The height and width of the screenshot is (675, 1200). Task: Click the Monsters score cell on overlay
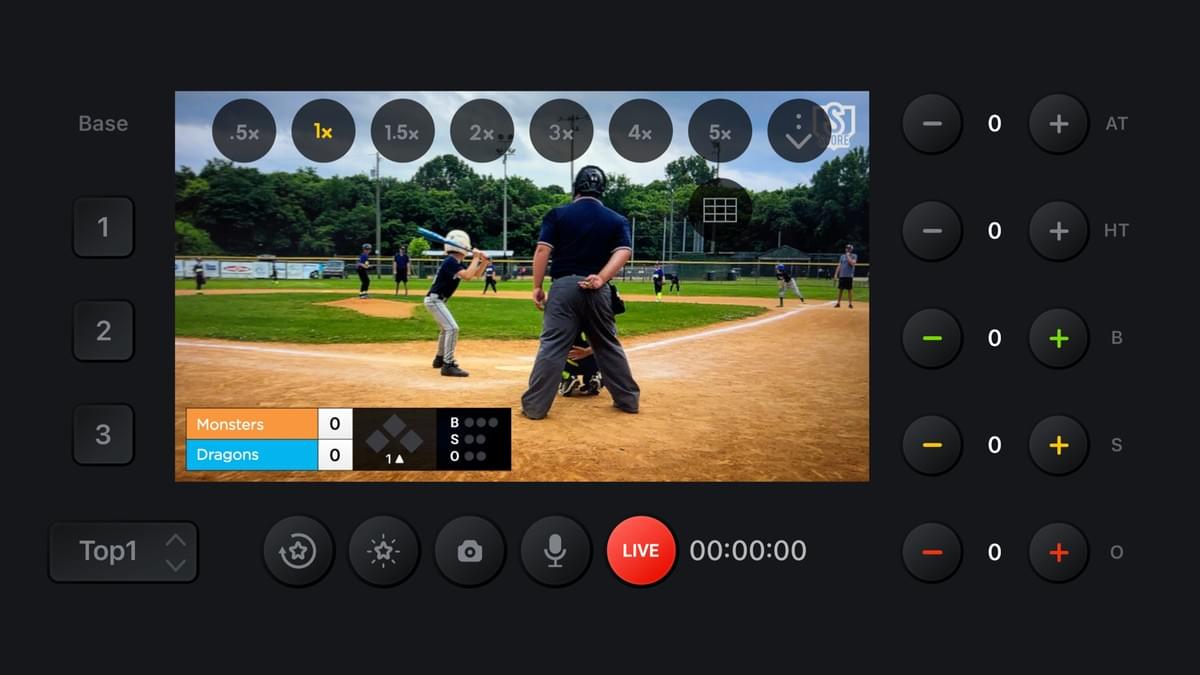click(x=335, y=424)
